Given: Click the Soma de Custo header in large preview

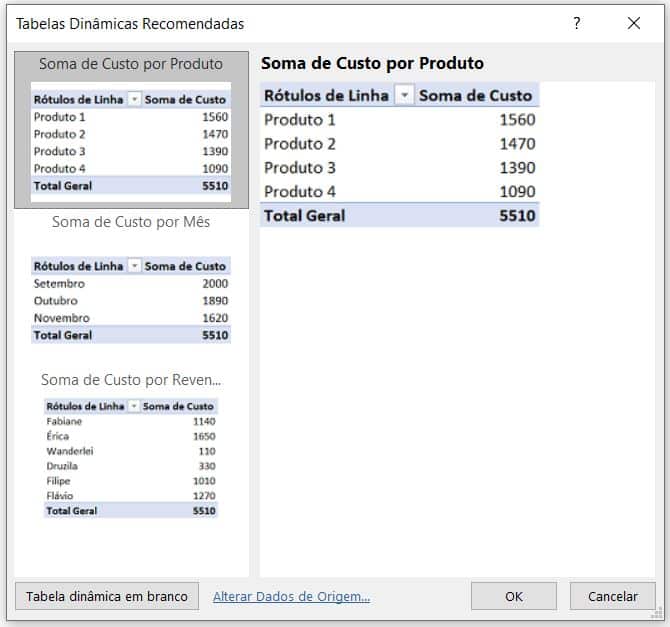Looking at the screenshot, I should tap(475, 95).
